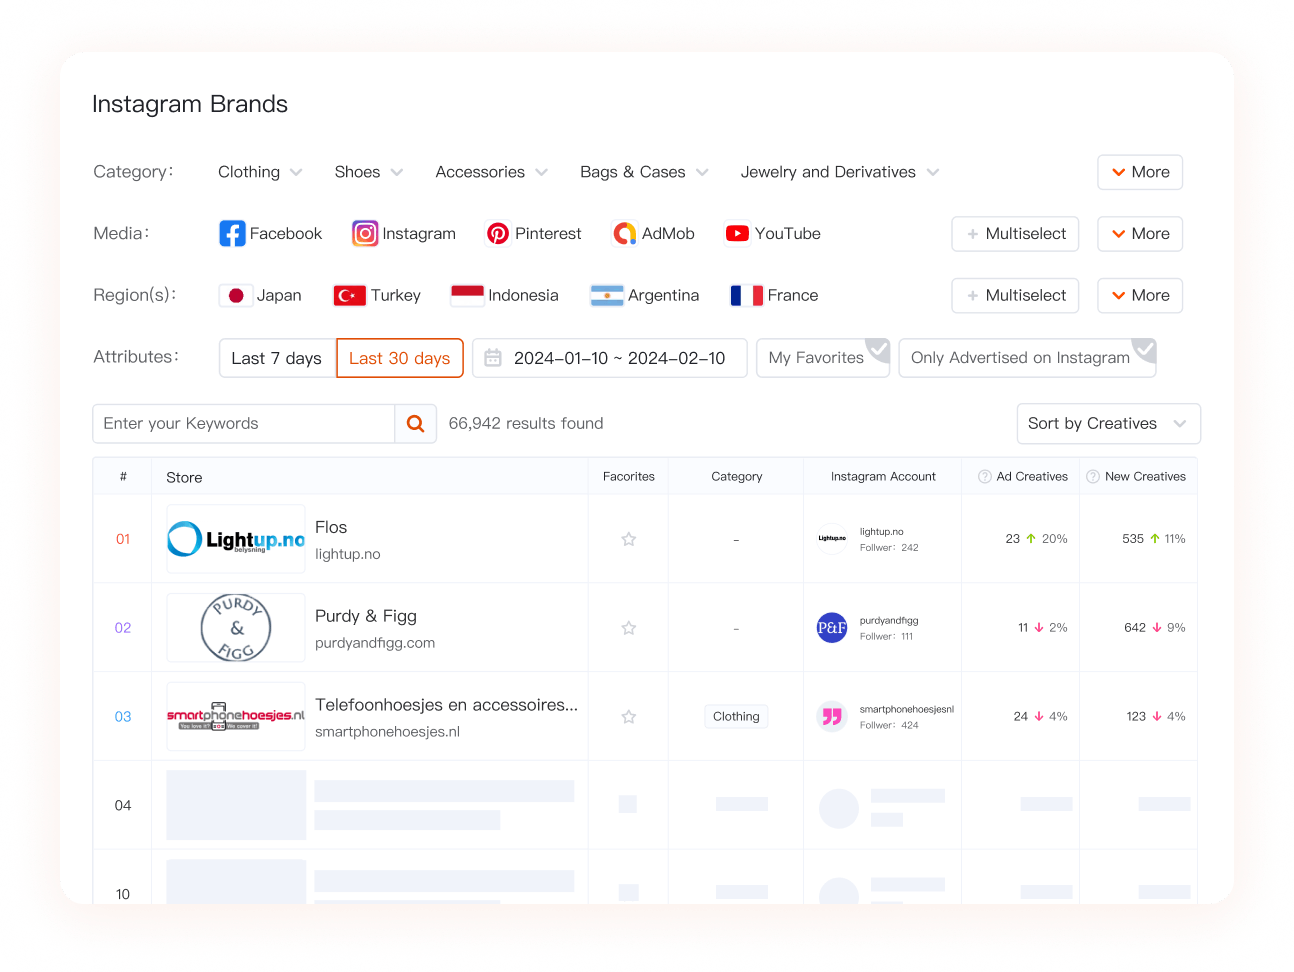Favorite the Flos store star
The height and width of the screenshot is (972, 1294).
(x=629, y=539)
